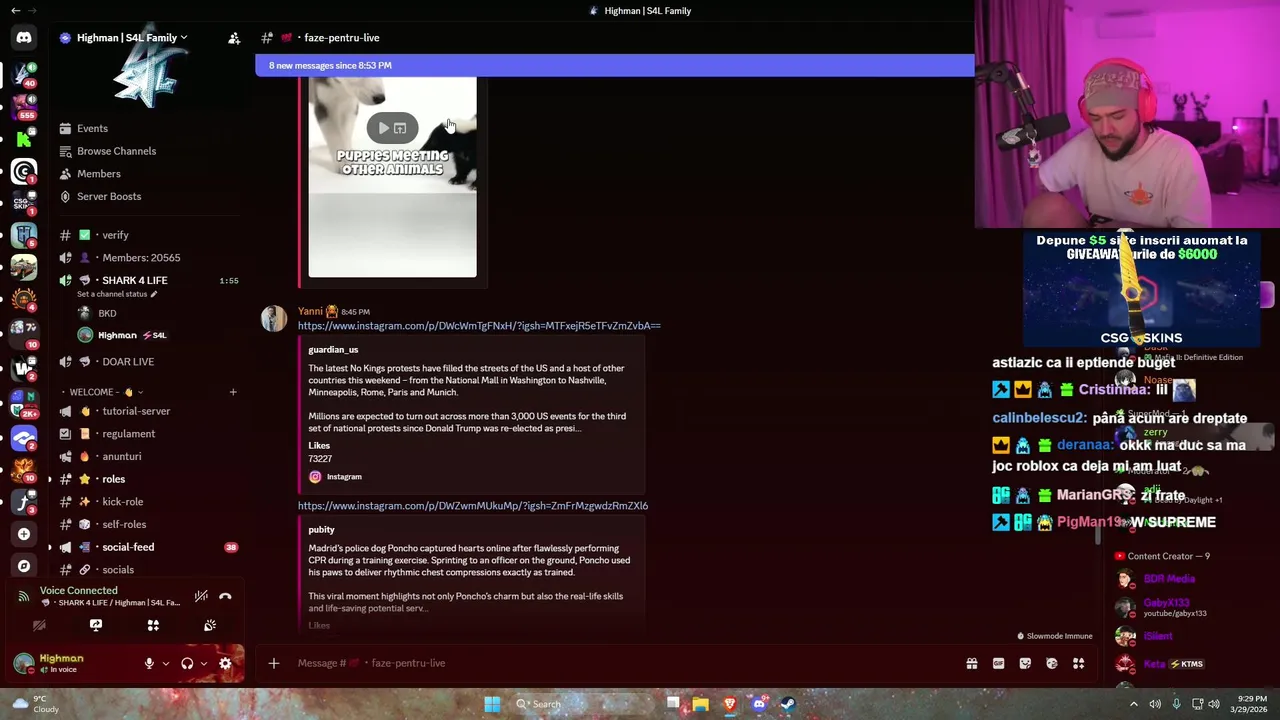Open the Members list entry
This screenshot has height=720, width=1280.
[x=98, y=174]
